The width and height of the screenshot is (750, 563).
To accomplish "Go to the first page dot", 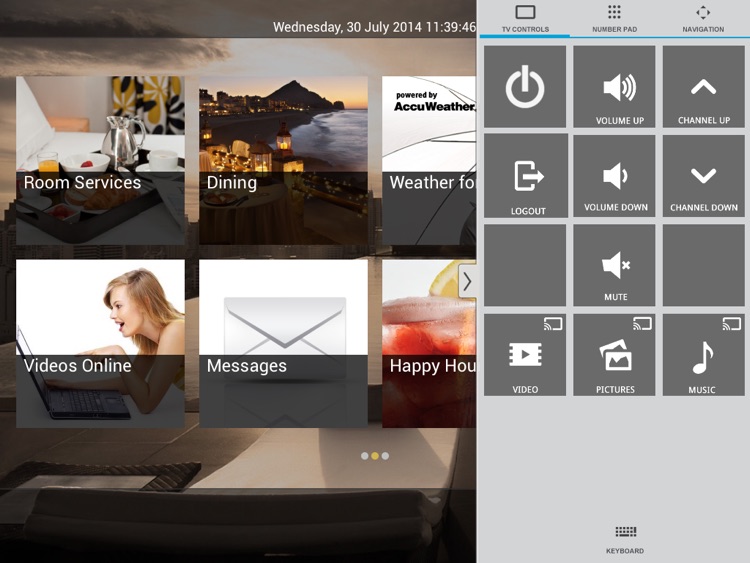I will pos(364,456).
